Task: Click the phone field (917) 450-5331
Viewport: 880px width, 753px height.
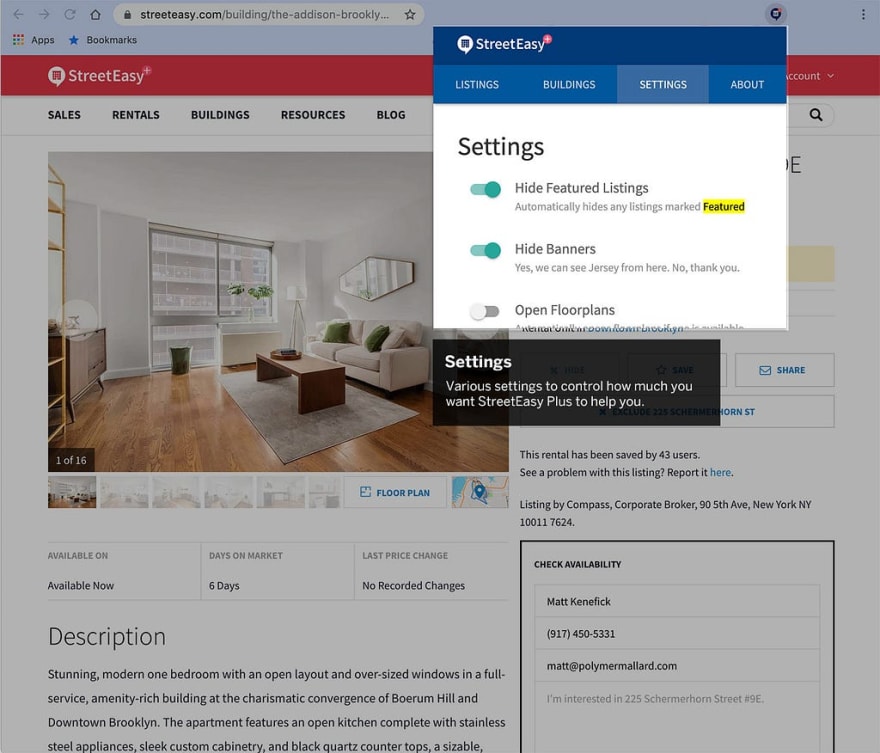Action: coord(677,633)
